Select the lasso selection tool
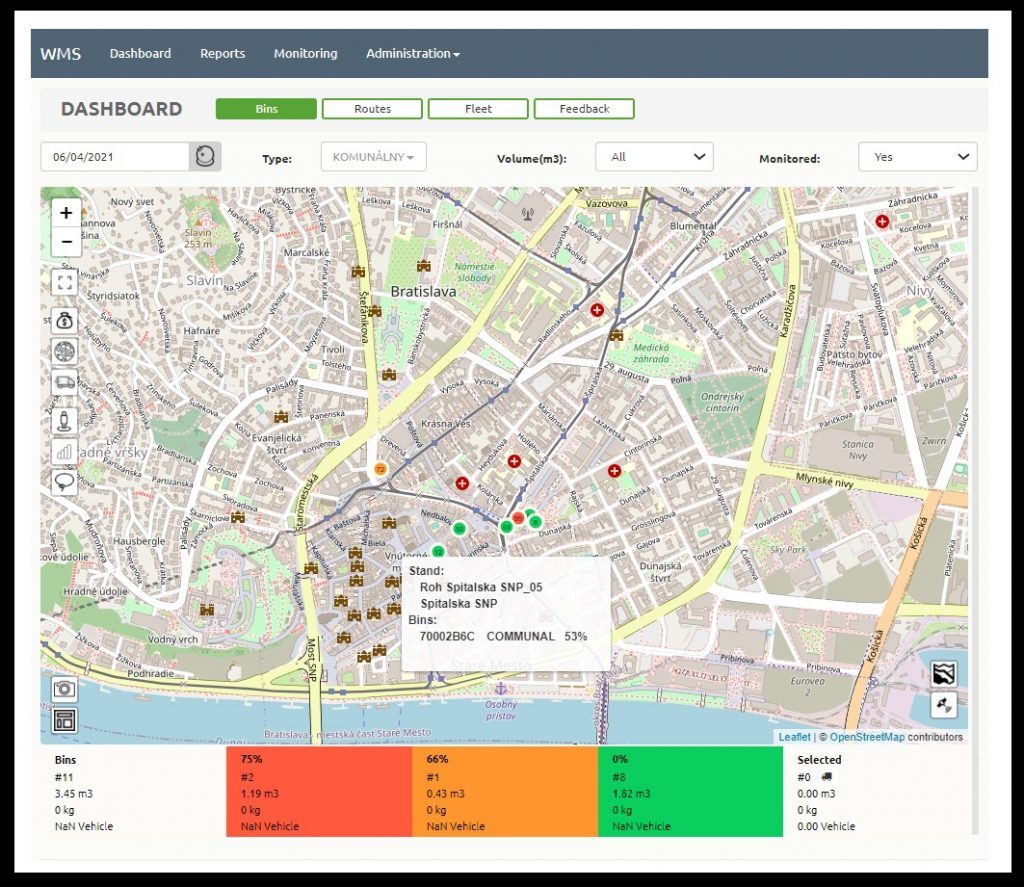 pos(65,482)
